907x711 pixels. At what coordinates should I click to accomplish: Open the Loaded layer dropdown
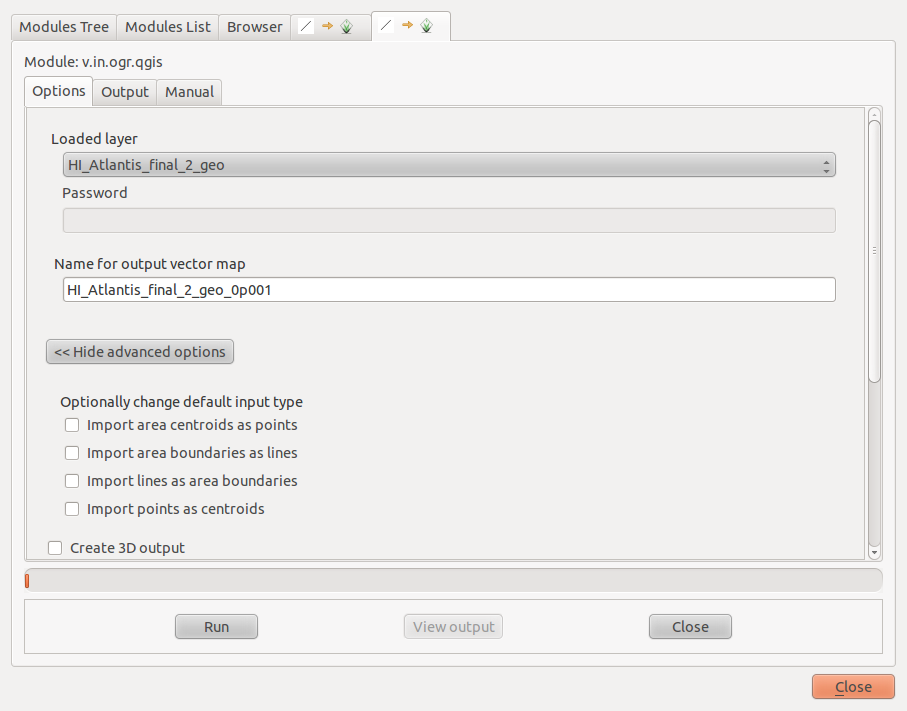pos(448,165)
